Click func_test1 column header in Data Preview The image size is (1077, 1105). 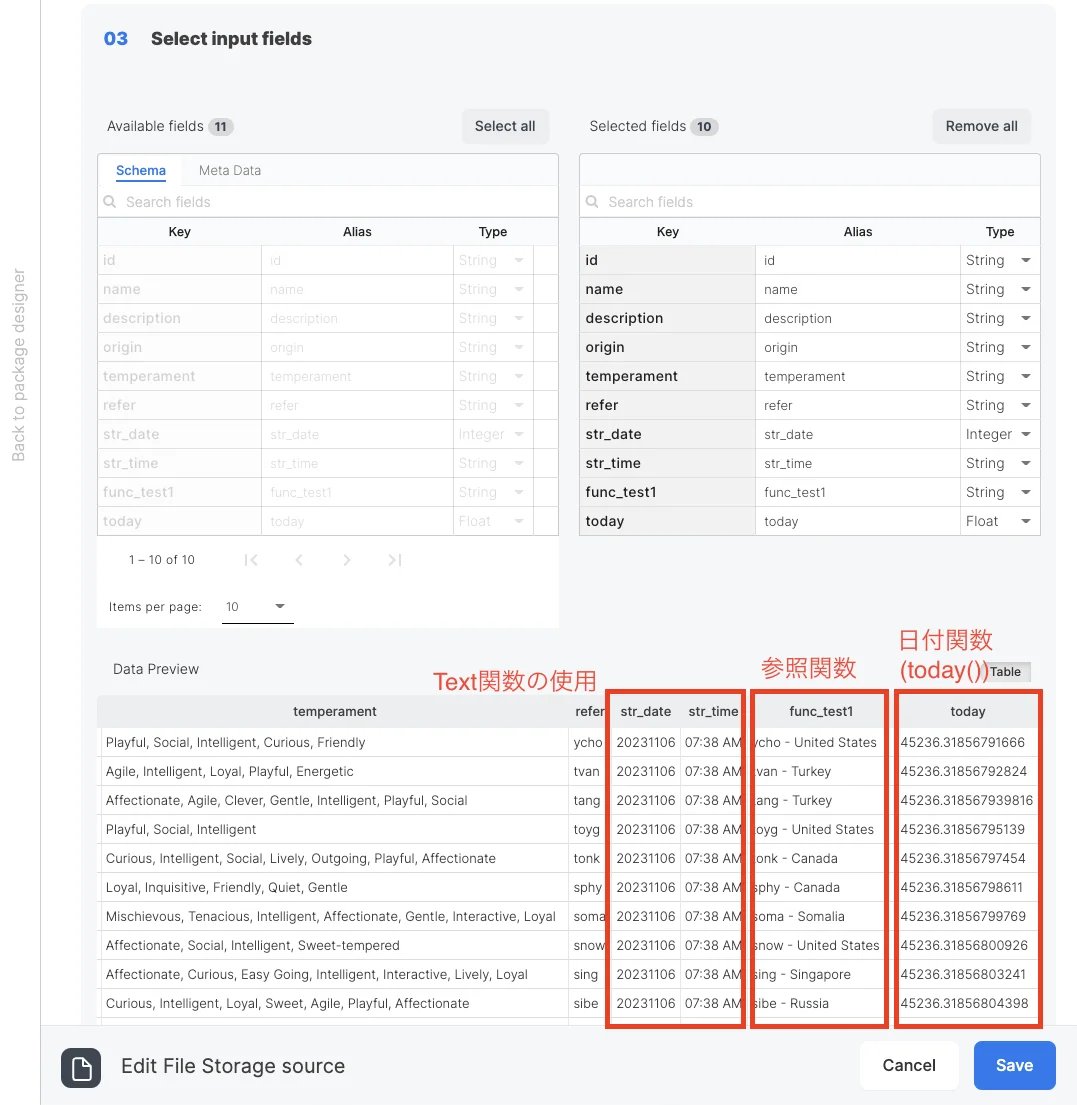click(x=820, y=712)
